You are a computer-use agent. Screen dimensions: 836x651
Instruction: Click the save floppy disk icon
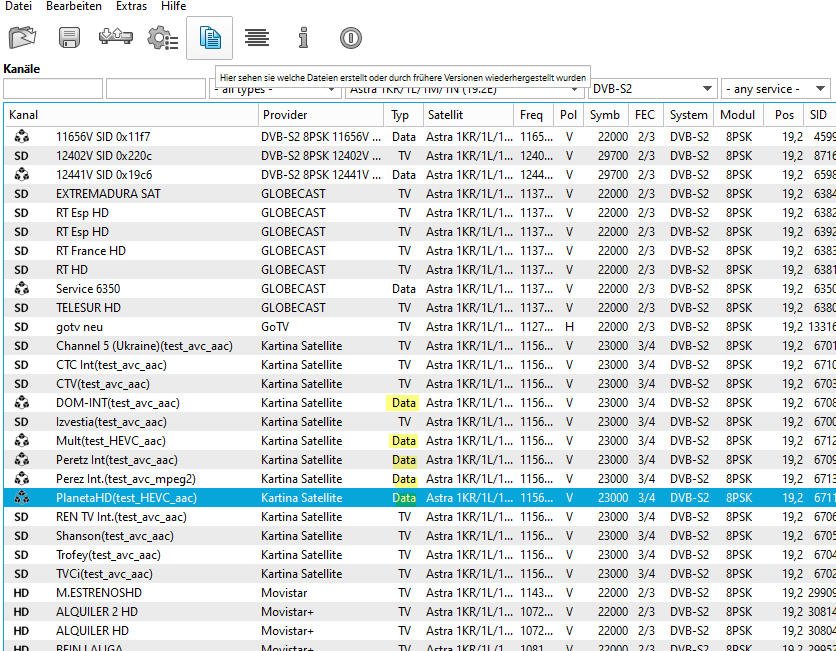(69, 38)
